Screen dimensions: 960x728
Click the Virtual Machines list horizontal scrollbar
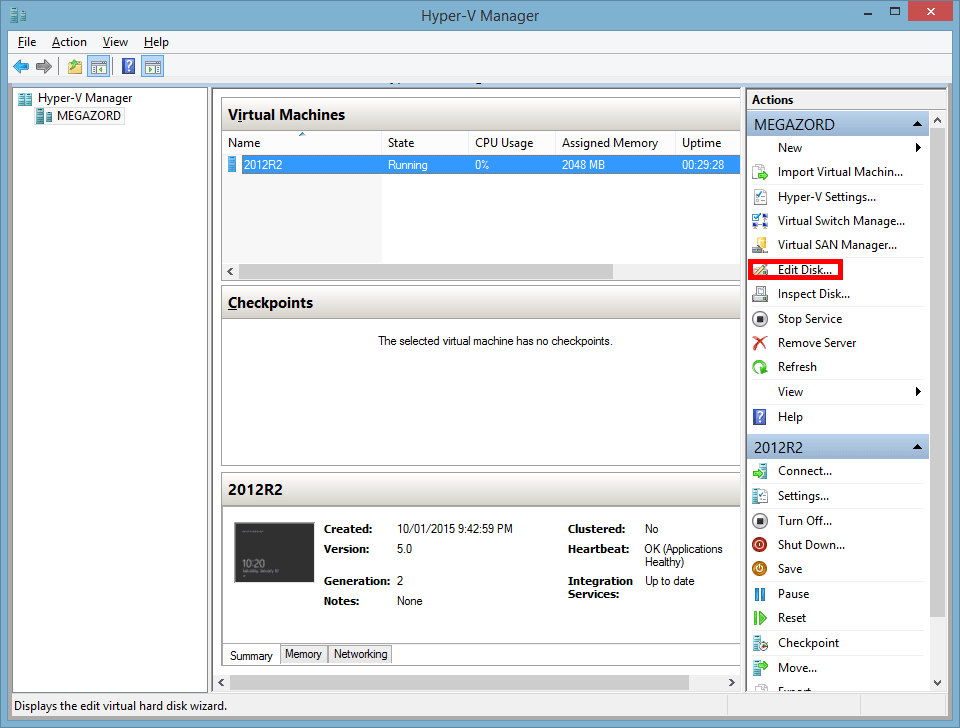[426, 271]
